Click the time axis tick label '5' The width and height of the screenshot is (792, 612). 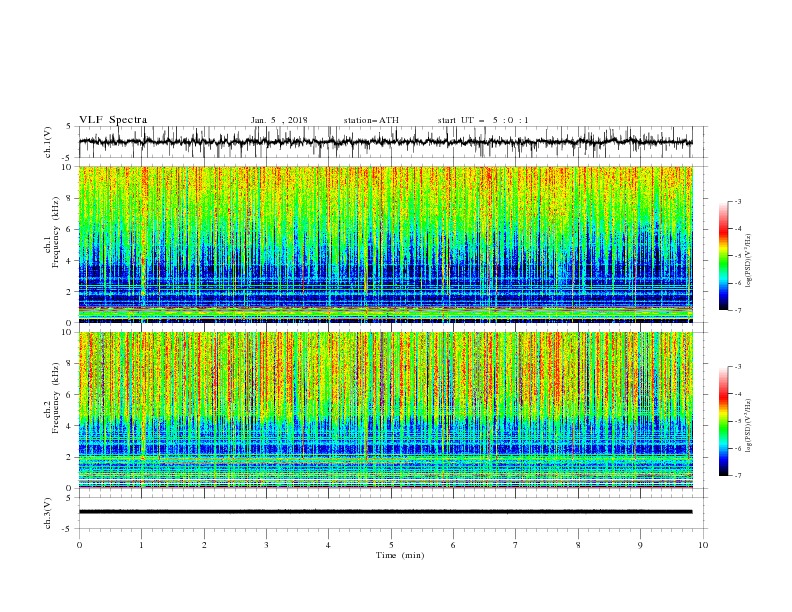[x=391, y=545]
